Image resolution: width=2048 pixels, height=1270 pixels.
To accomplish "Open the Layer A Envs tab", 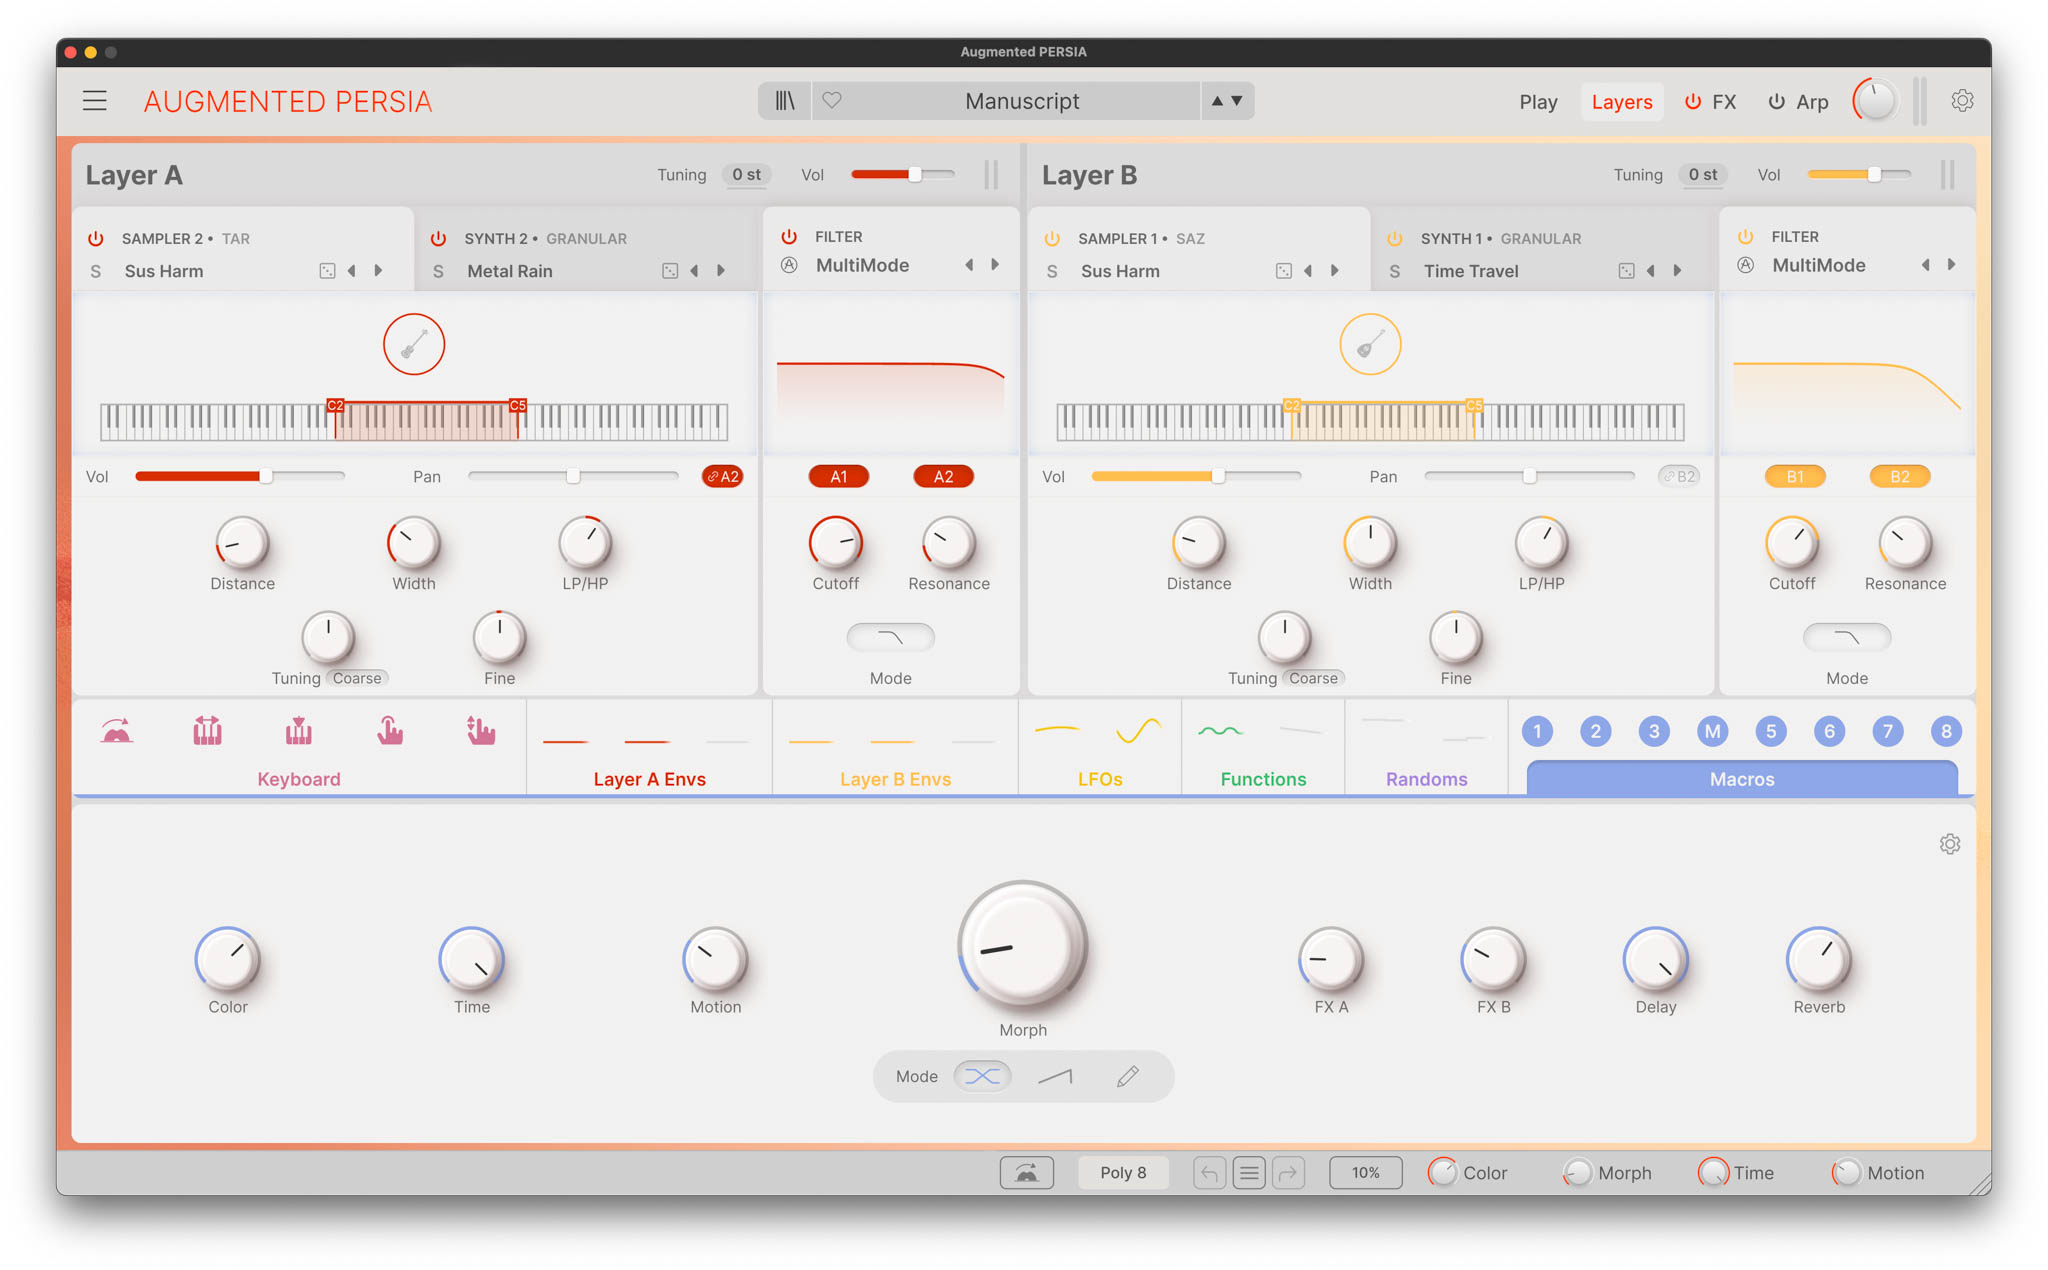I will pos(649,779).
